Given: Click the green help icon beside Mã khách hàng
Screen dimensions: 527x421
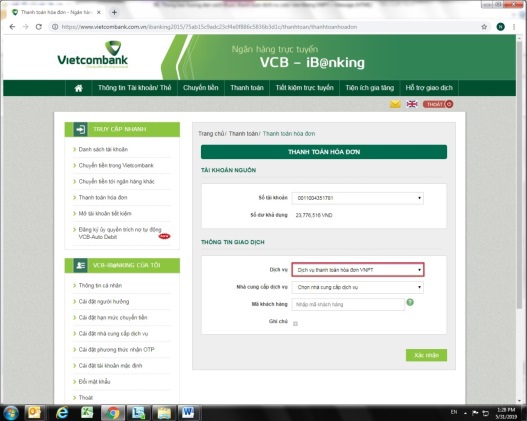Looking at the screenshot, I should click(x=410, y=302).
